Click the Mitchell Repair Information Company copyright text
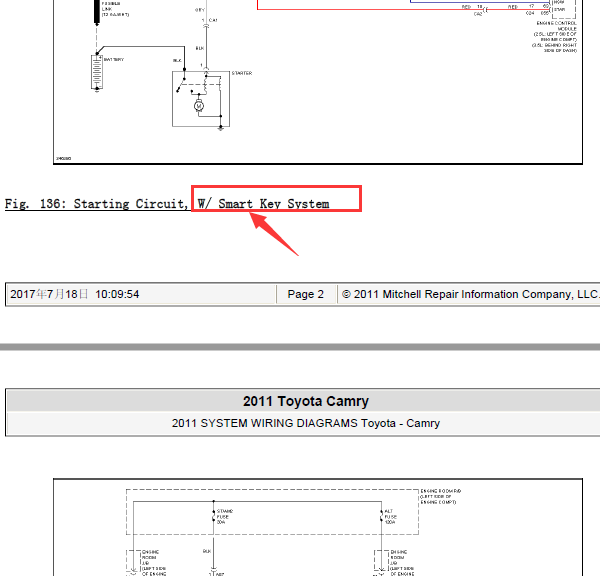The image size is (600, 576). (470, 294)
